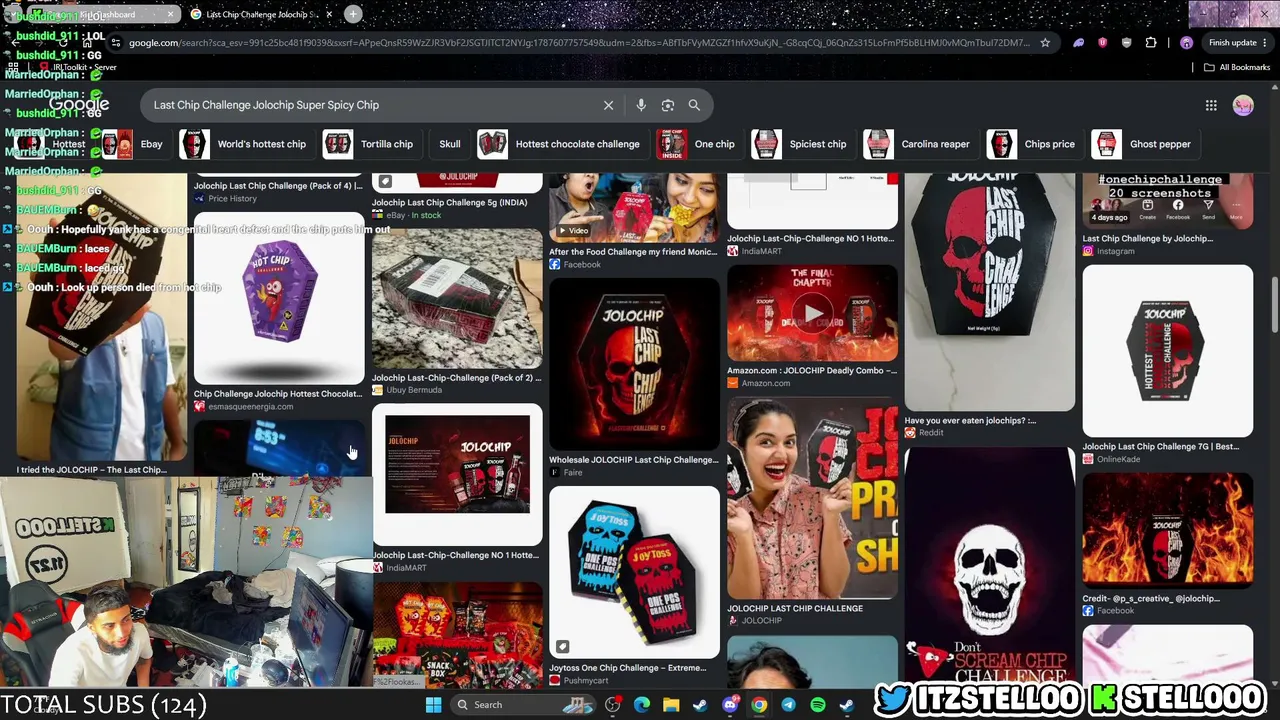Open 'Jolochip Last Chip Challenge 7G' link

[x=1160, y=447]
